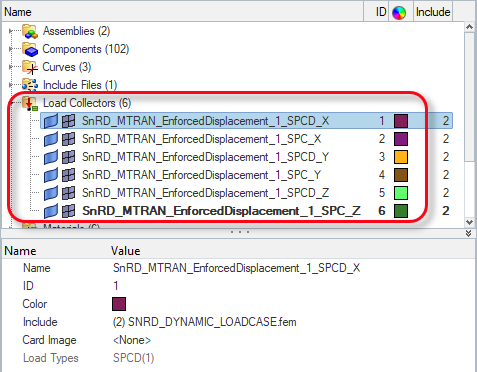This screenshot has height=372, width=477.
Task: Select SnRD_MTRAN_EnforcedDisplacement_1_SPC_Y in the tree
Action: pyautogui.click(x=201, y=175)
